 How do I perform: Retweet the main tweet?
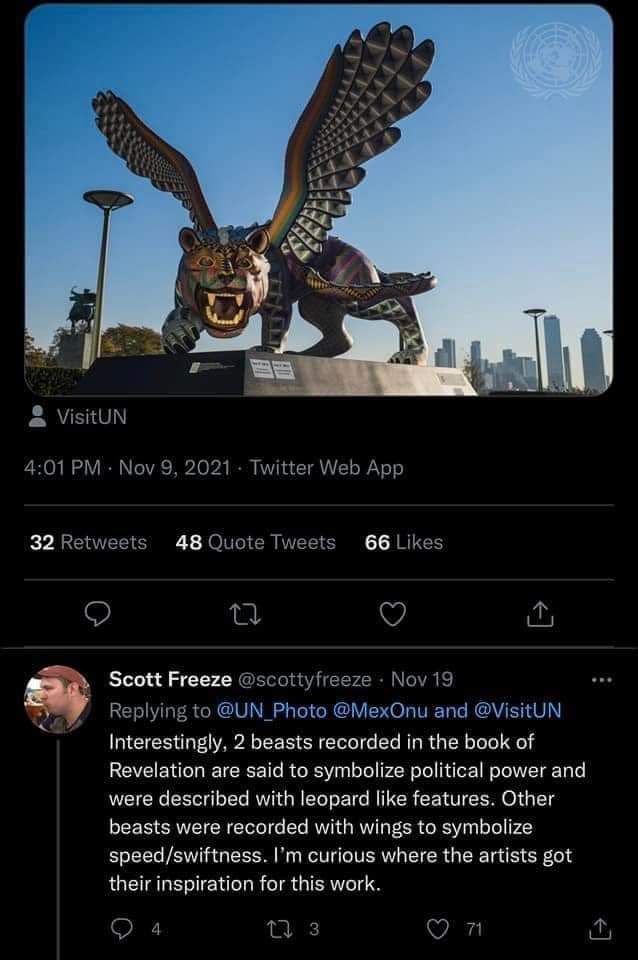[x=245, y=614]
